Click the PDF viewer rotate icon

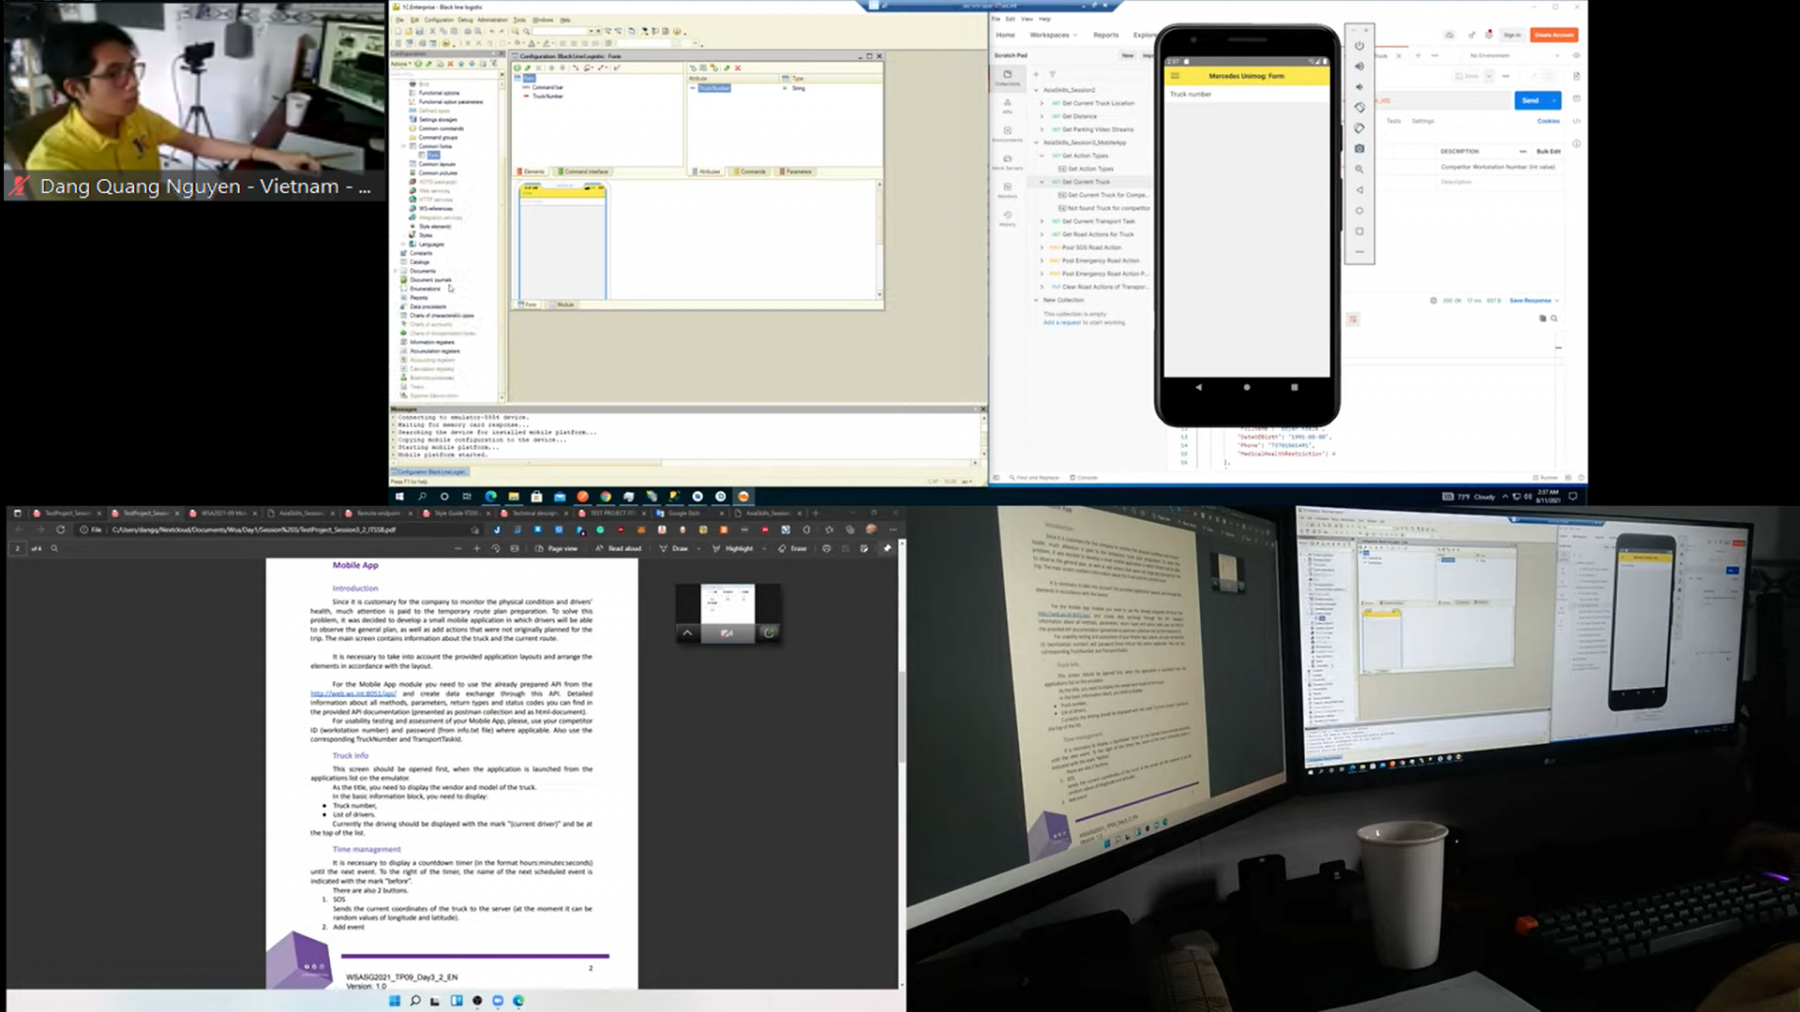496,548
